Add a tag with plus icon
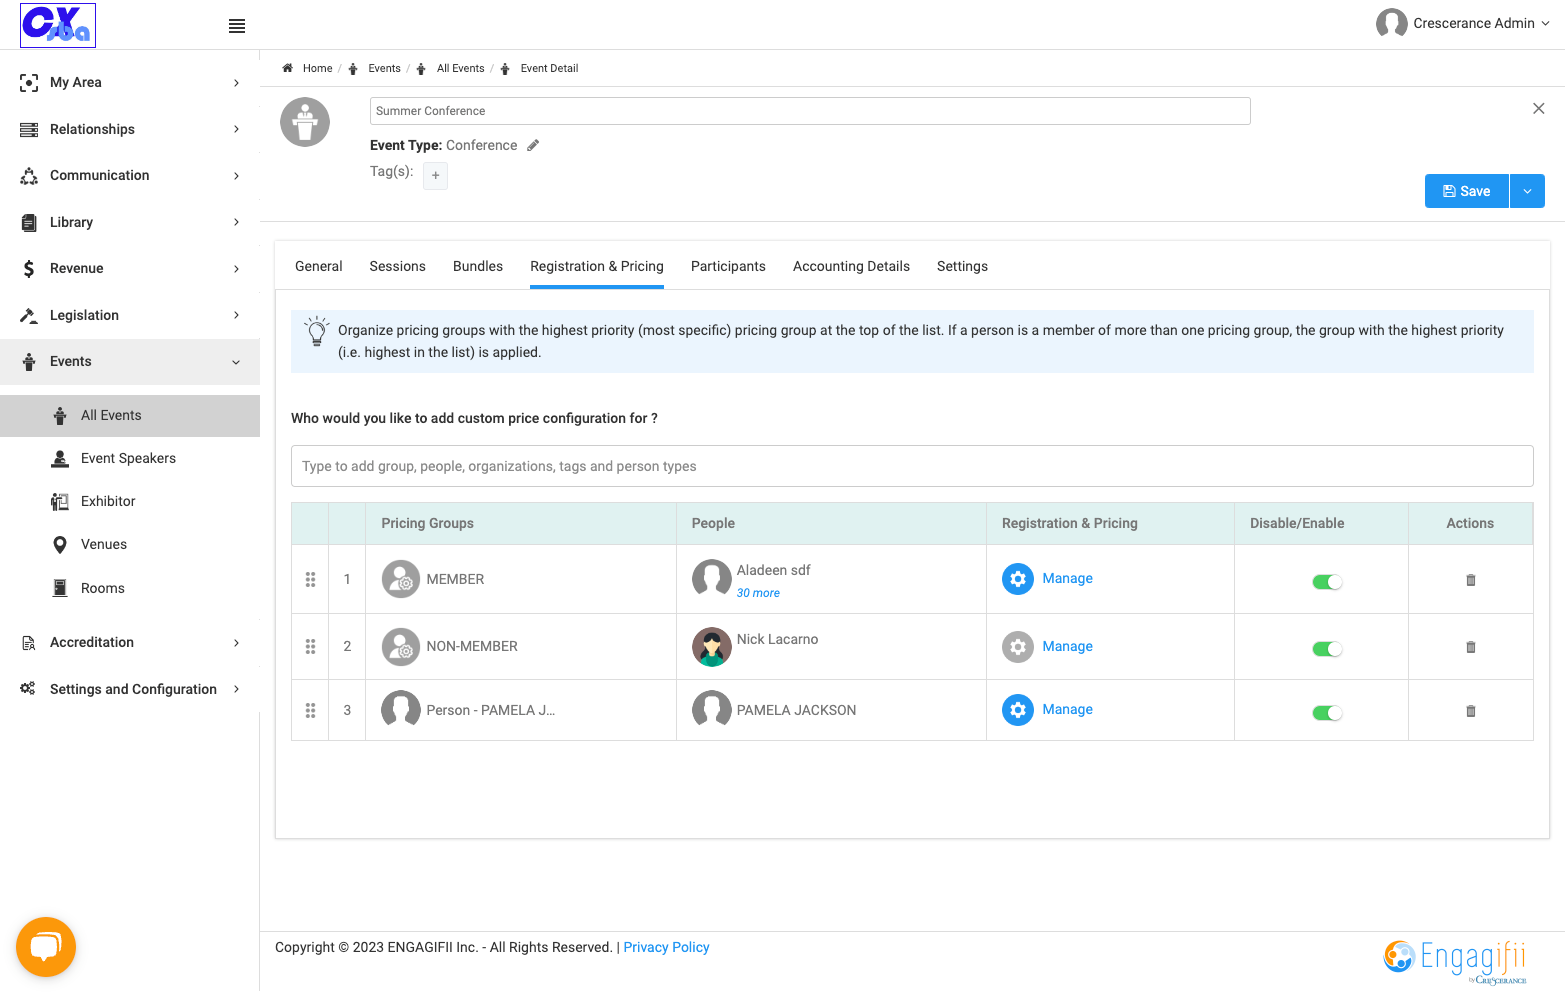 coord(435,176)
